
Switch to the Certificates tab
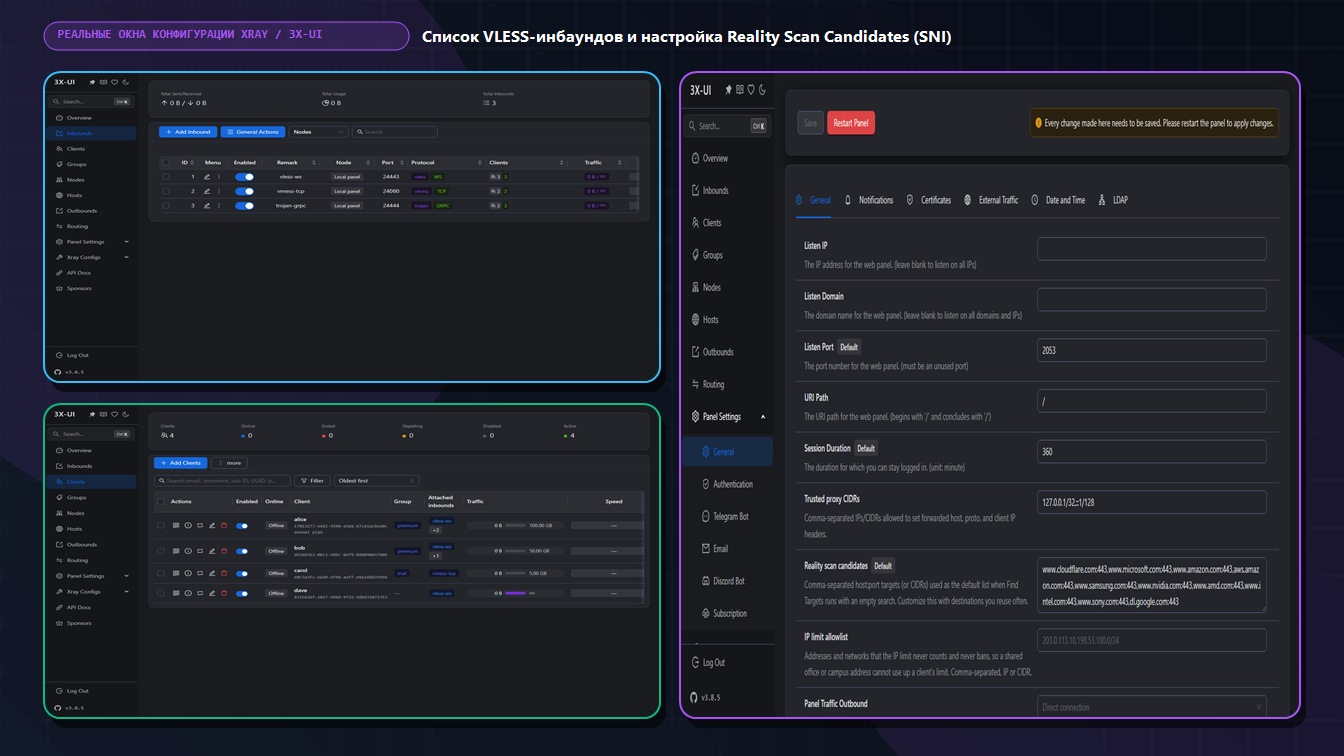point(929,200)
